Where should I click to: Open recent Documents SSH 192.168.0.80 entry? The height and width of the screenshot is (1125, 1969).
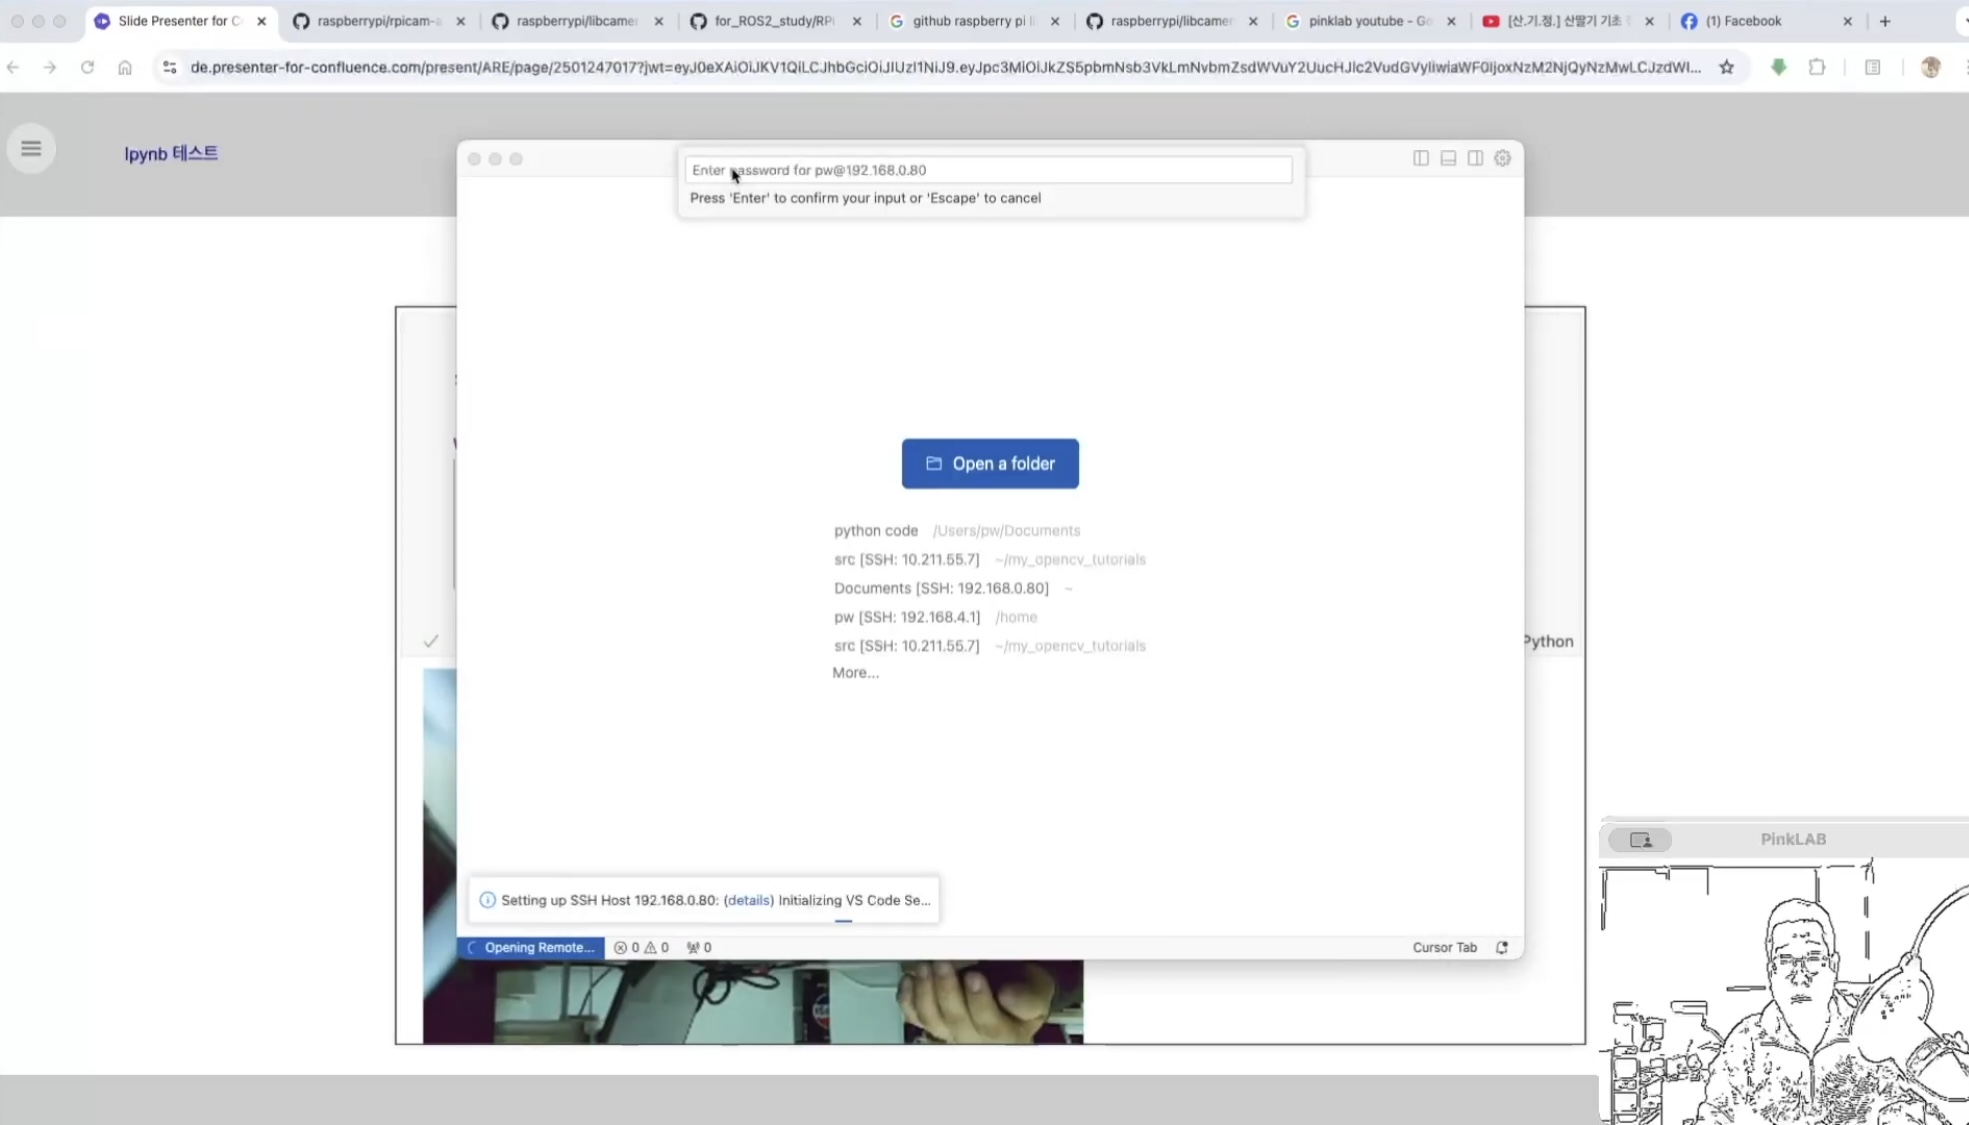941,588
